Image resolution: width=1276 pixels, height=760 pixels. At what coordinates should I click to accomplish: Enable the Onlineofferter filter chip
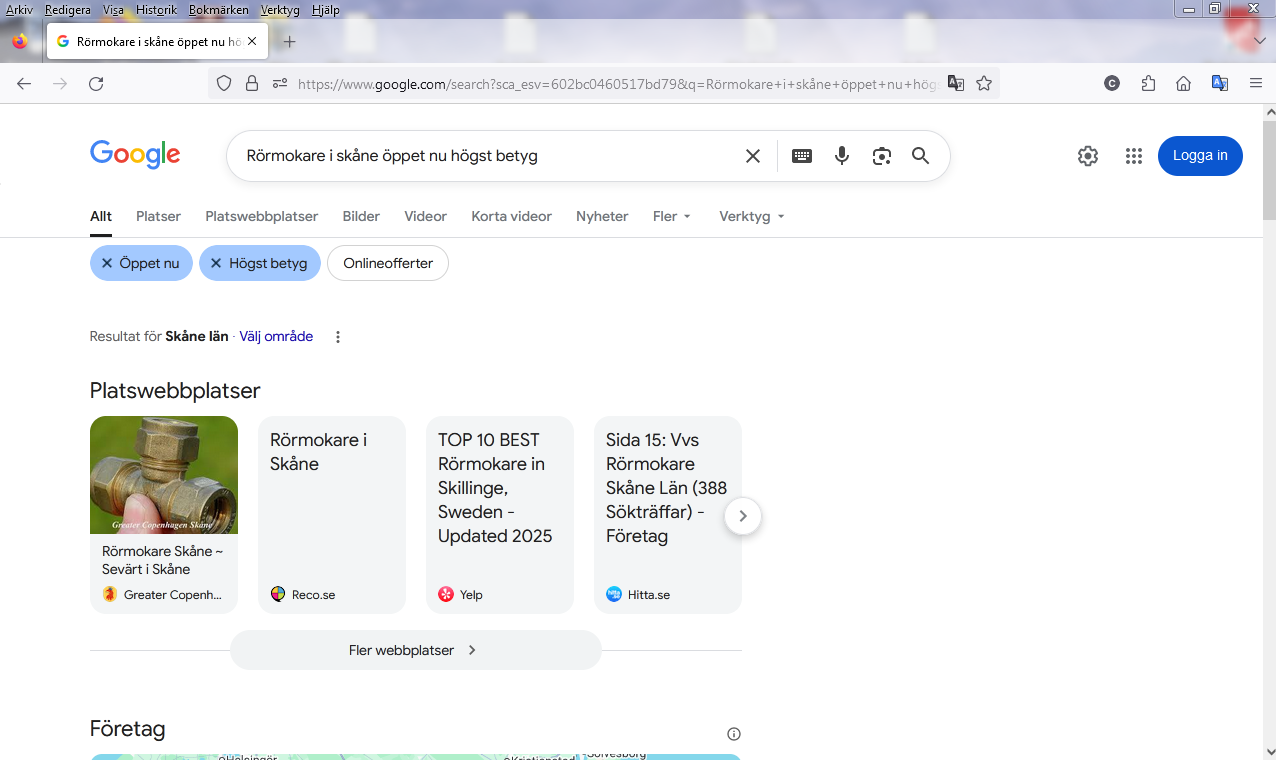(388, 263)
